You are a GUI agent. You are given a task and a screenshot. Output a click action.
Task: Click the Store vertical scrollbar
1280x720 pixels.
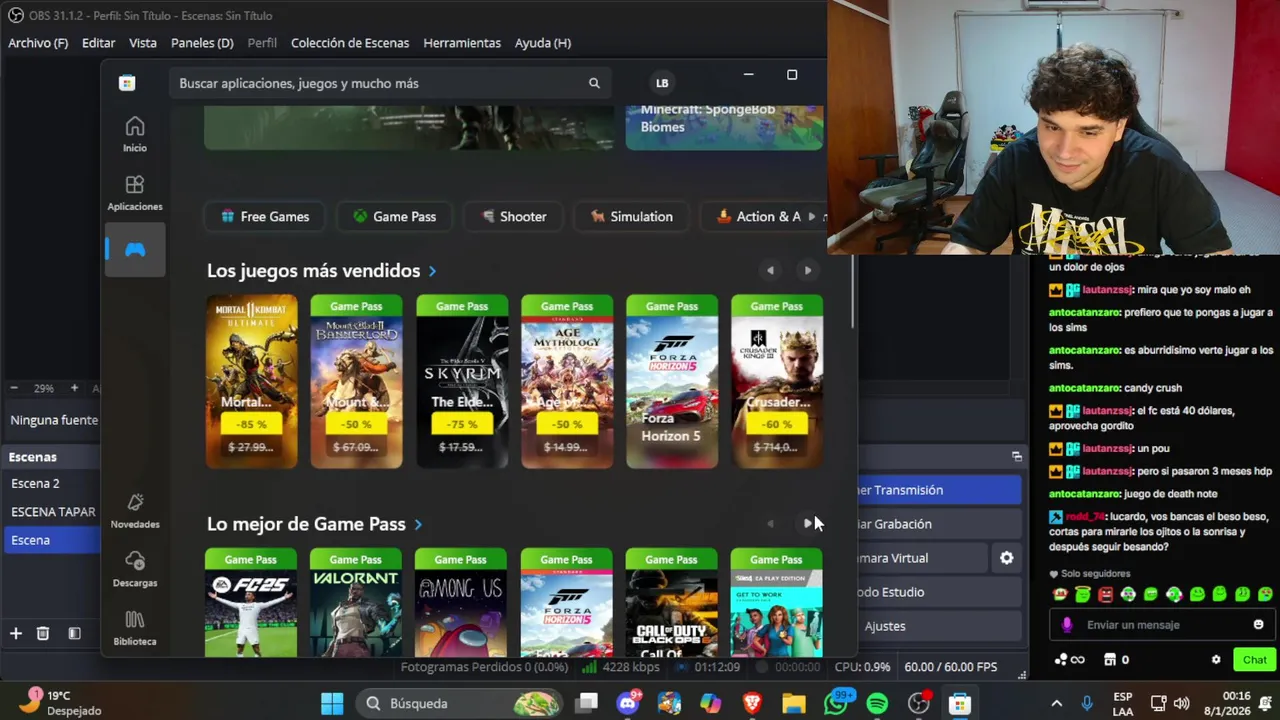(852, 290)
